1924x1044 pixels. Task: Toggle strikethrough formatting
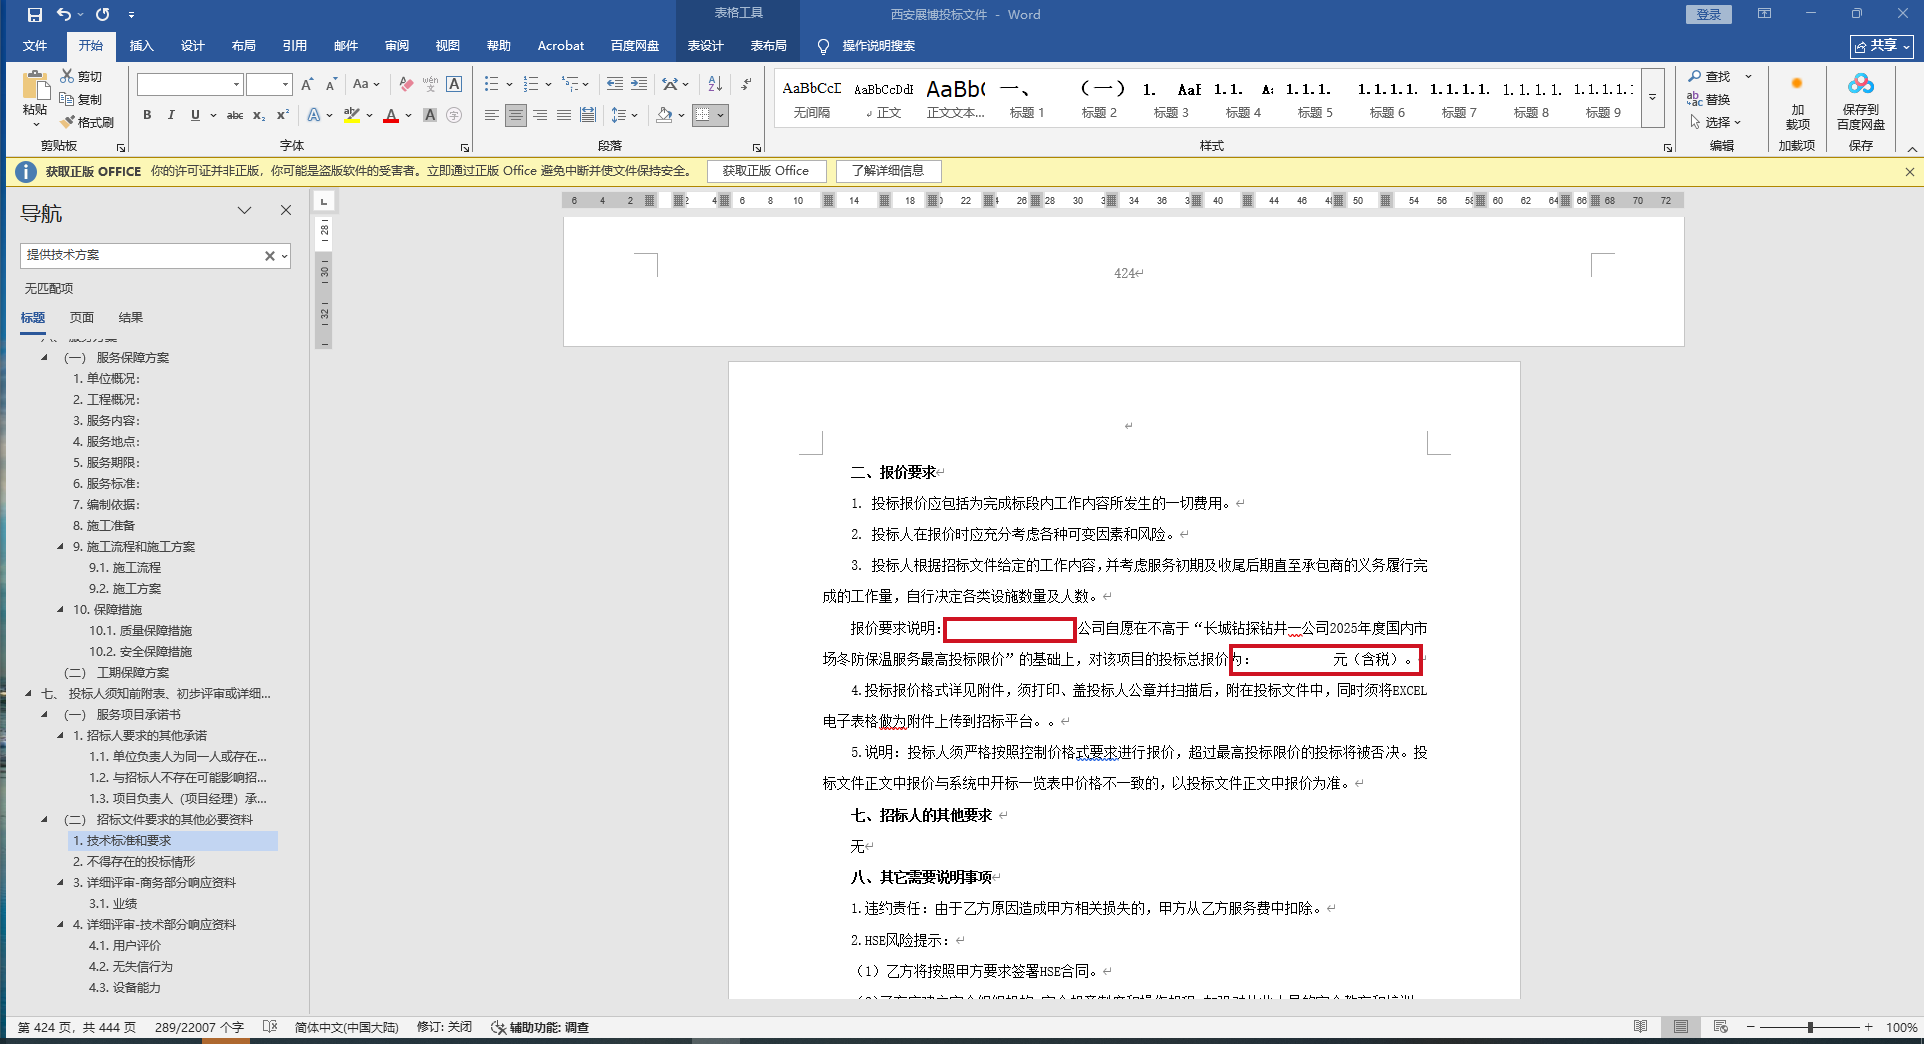pos(235,116)
